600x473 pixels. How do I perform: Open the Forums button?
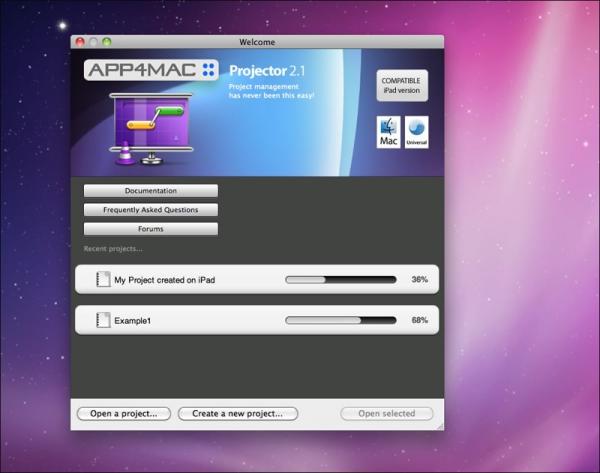click(x=151, y=229)
